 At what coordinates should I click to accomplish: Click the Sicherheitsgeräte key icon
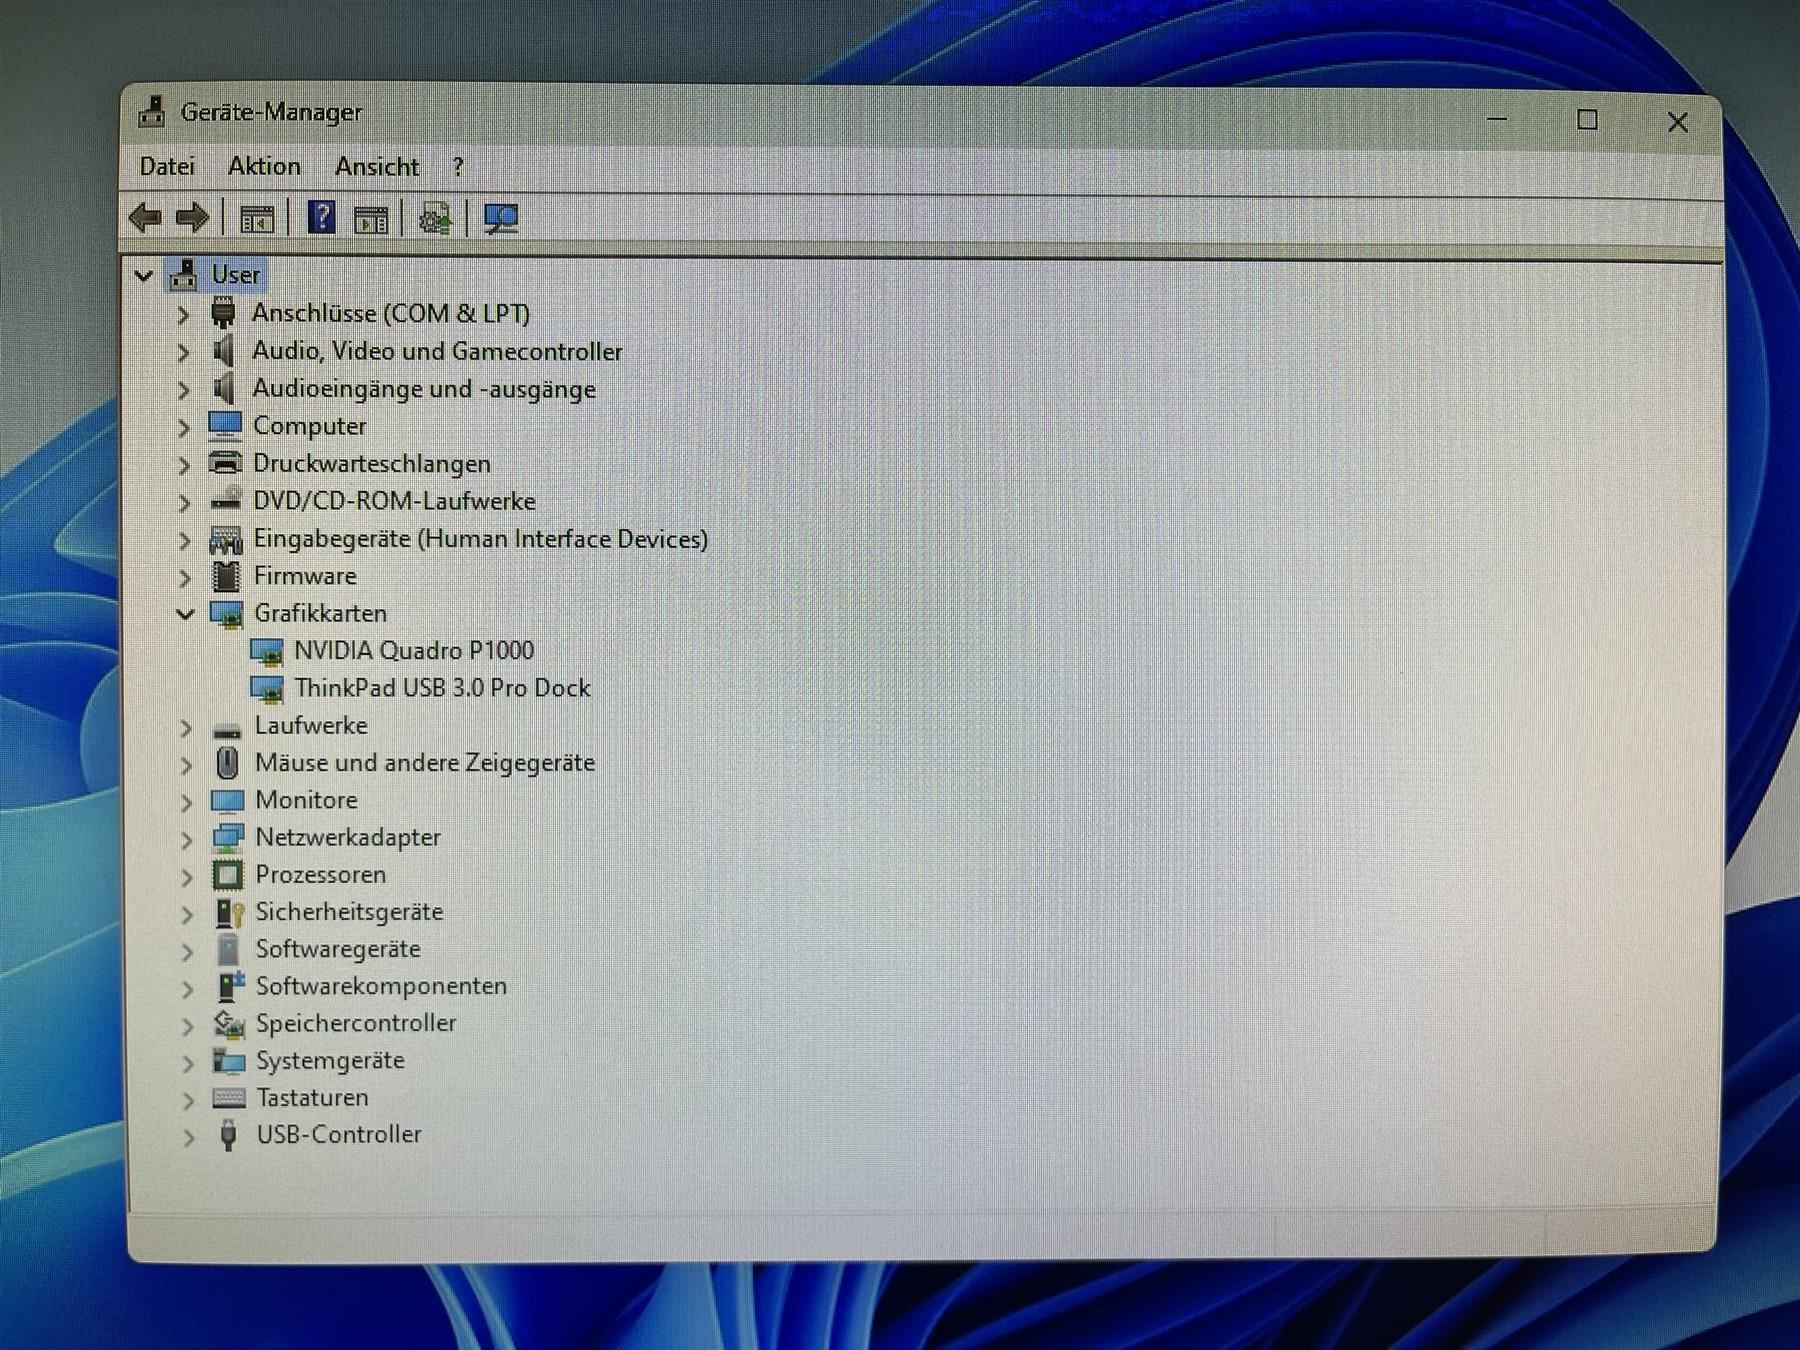click(230, 912)
